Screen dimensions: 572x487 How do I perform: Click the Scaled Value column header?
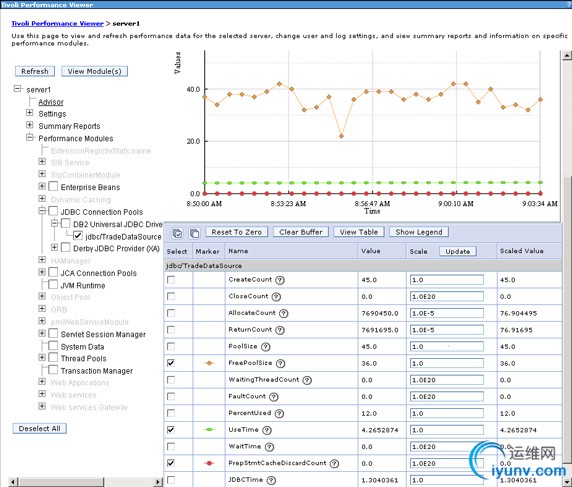521,251
